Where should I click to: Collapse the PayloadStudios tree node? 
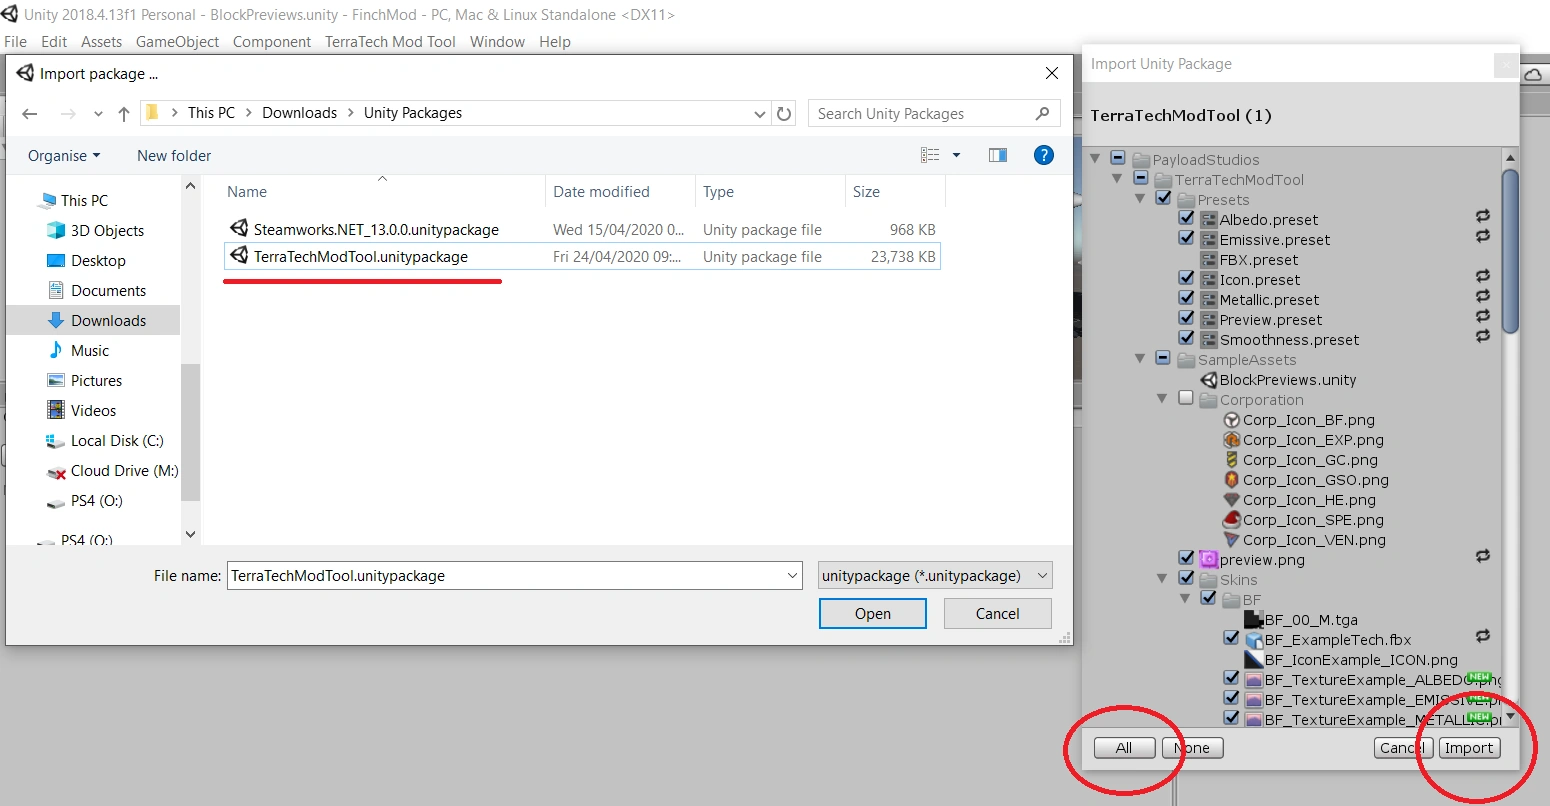(x=1095, y=158)
